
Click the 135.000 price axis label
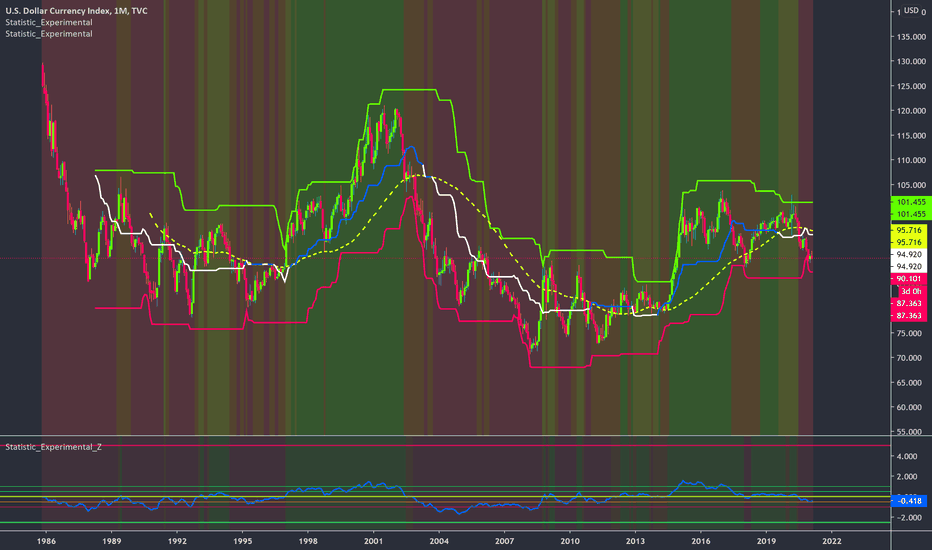[911, 36]
